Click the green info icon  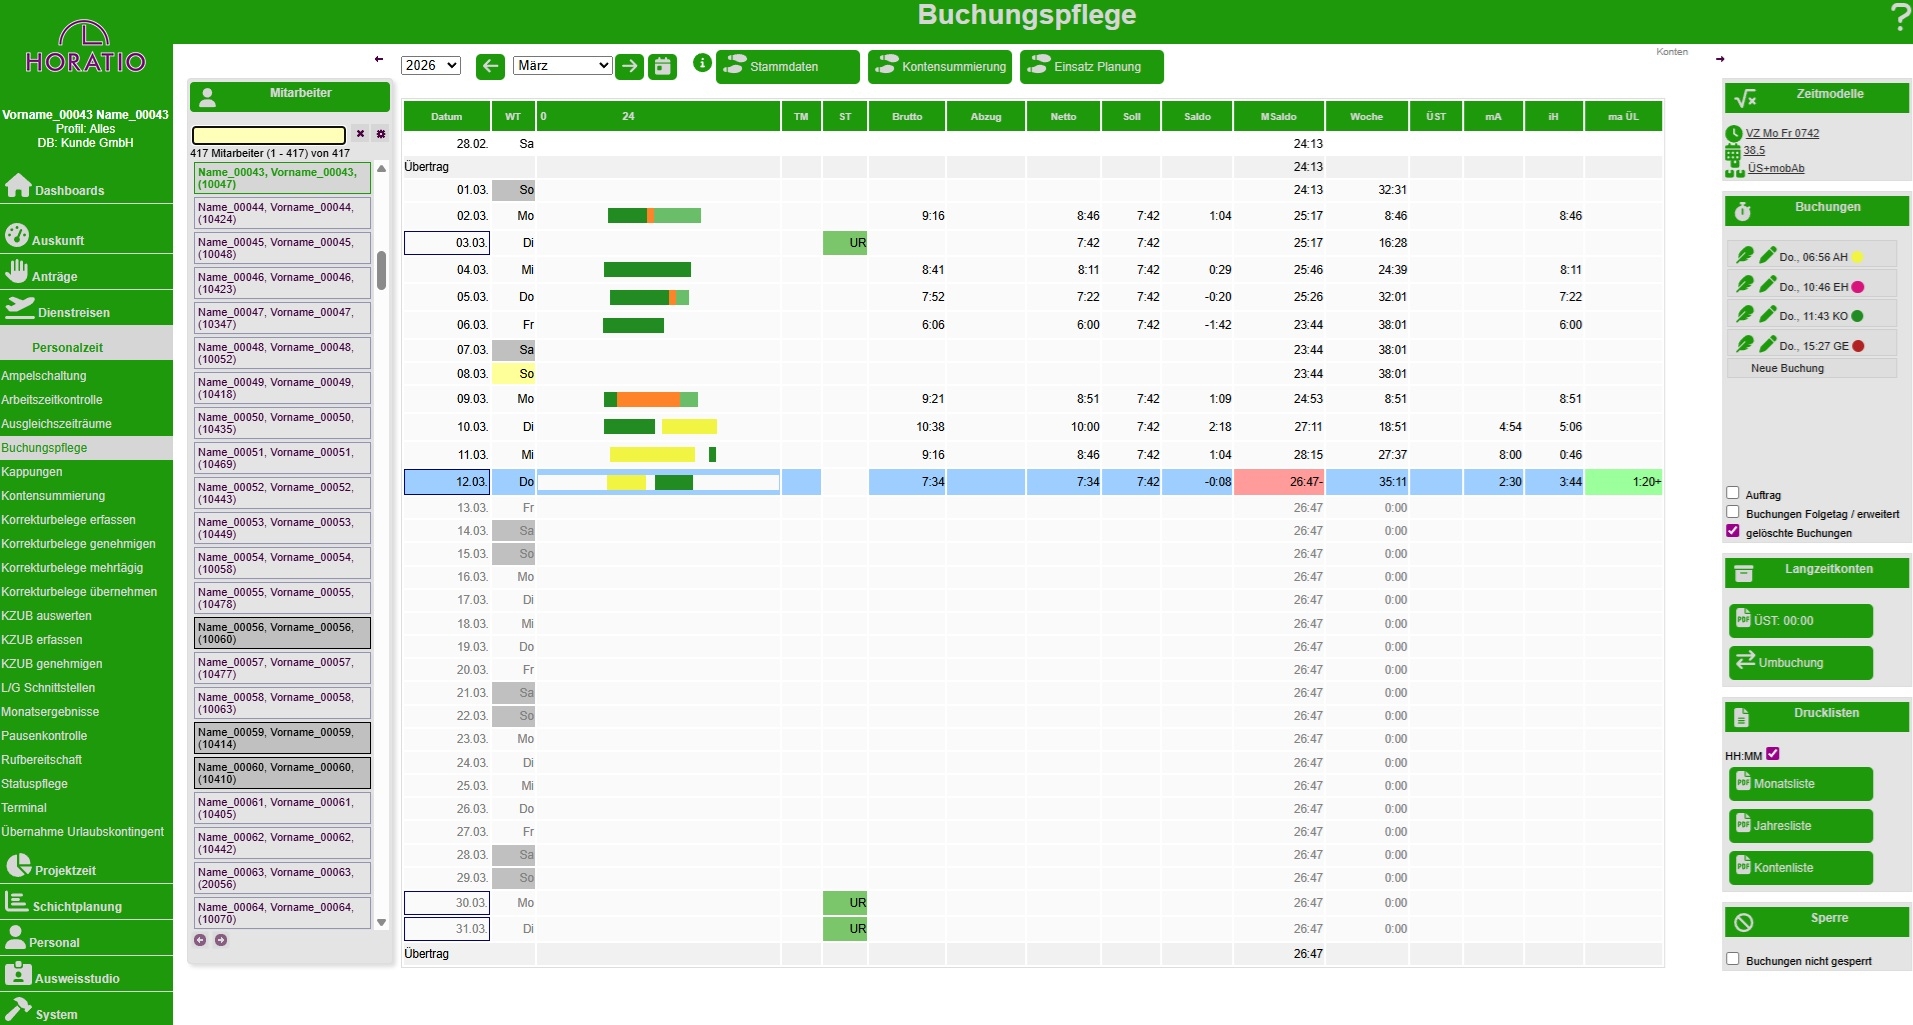[703, 63]
